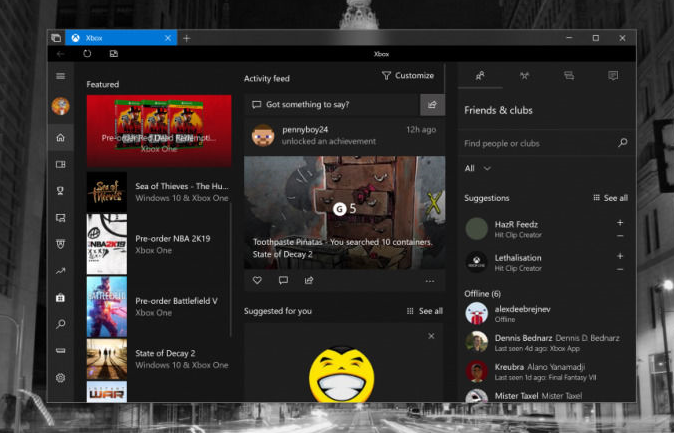The image size is (674, 433).
Task: Open HazR Feedz profile
Action: (516, 229)
